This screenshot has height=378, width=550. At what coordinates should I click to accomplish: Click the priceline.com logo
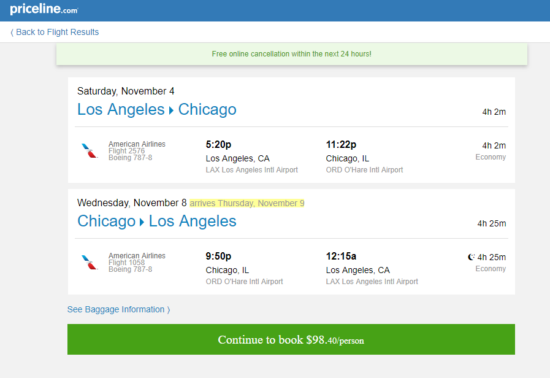pyautogui.click(x=44, y=9)
